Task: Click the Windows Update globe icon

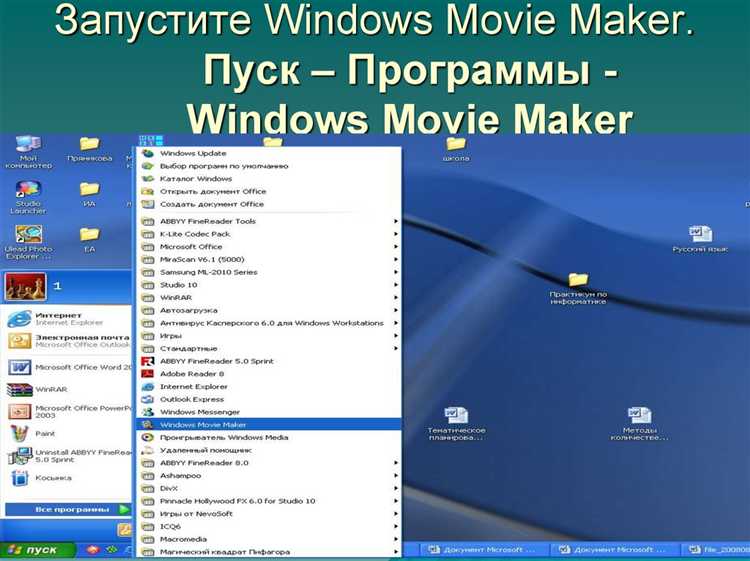Action: (148, 154)
